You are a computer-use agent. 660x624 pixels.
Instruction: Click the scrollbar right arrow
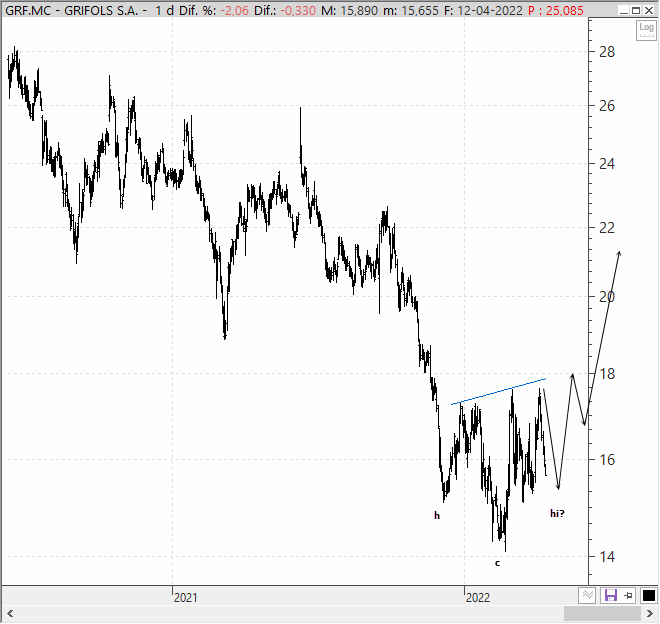649,613
